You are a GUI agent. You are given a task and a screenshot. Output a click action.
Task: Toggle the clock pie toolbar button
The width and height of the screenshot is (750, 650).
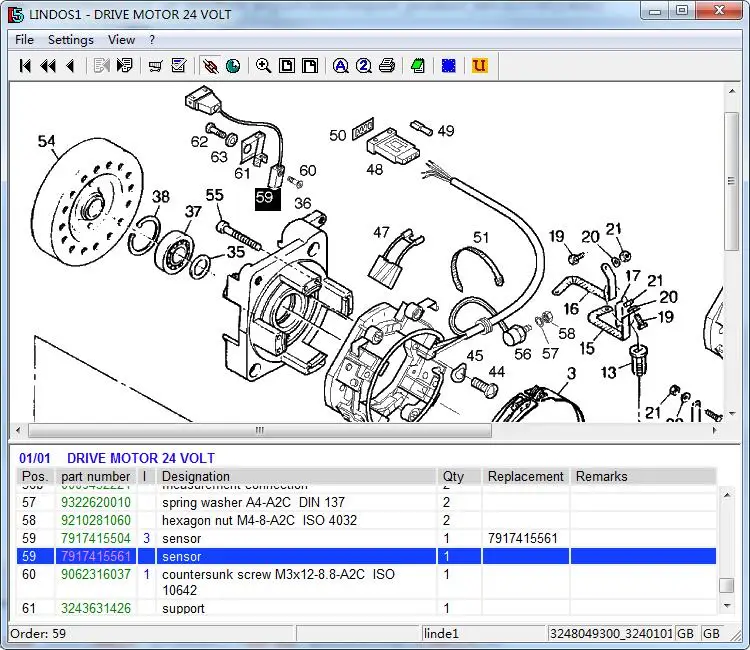click(233, 66)
